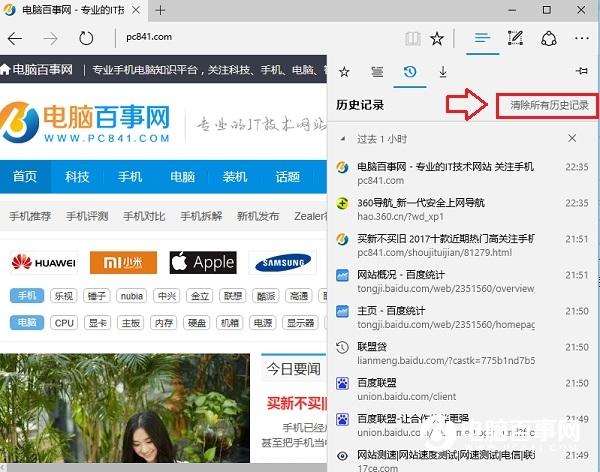The height and width of the screenshot is (472, 600).
Task: Add page to favorites star in toolbar
Action: [437, 38]
